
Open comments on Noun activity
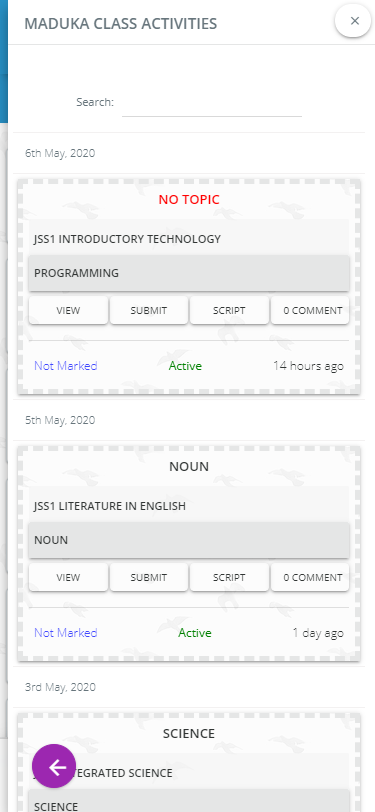pyautogui.click(x=312, y=577)
